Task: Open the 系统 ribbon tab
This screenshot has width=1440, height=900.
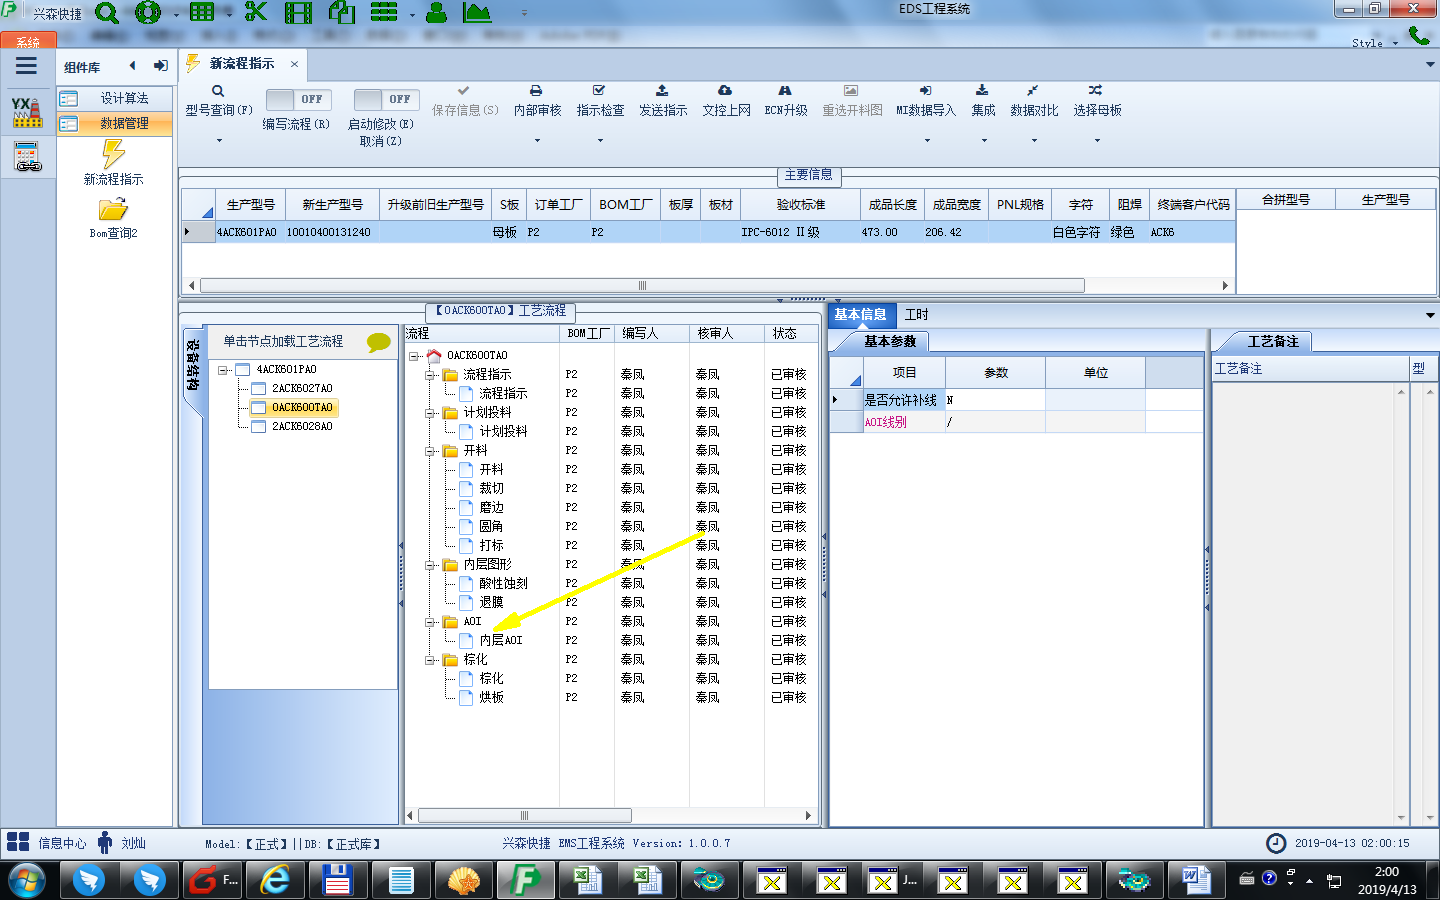Action: pos(28,42)
